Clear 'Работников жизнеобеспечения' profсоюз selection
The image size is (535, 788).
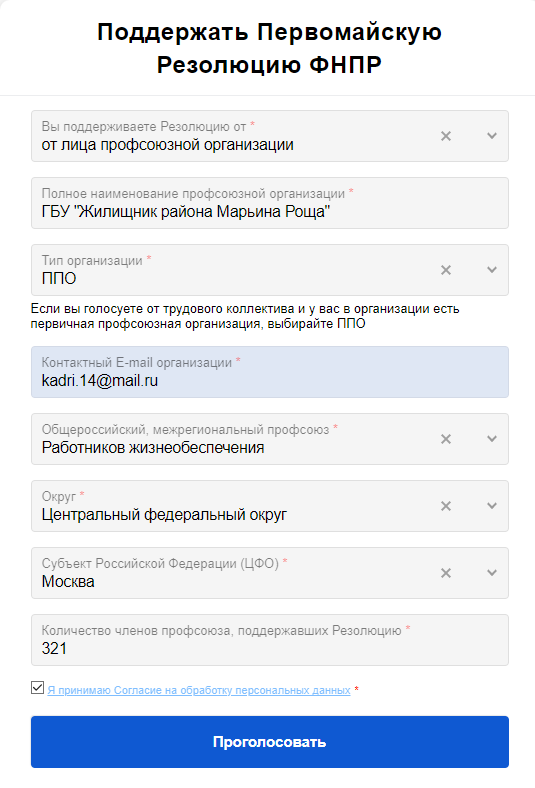446,439
